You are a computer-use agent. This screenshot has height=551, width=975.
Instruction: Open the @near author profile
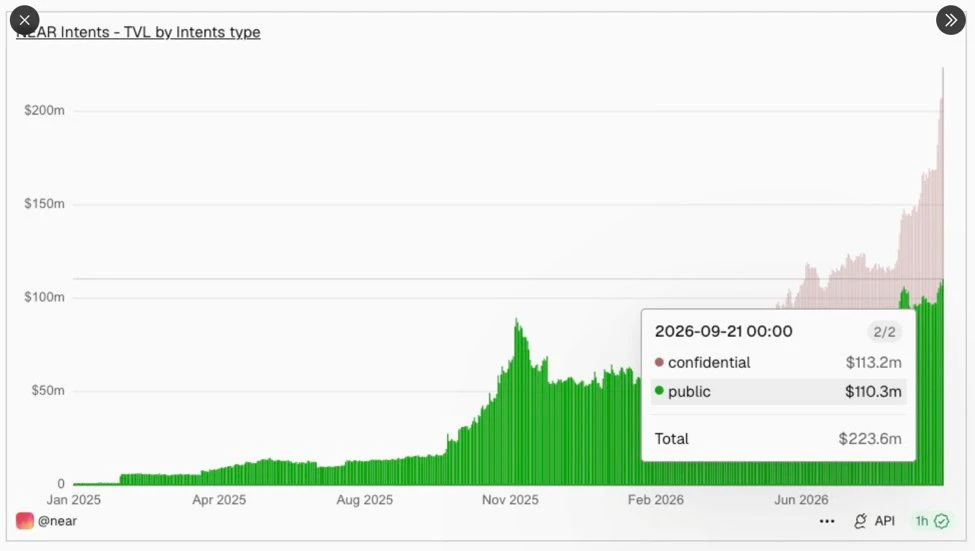coord(57,521)
